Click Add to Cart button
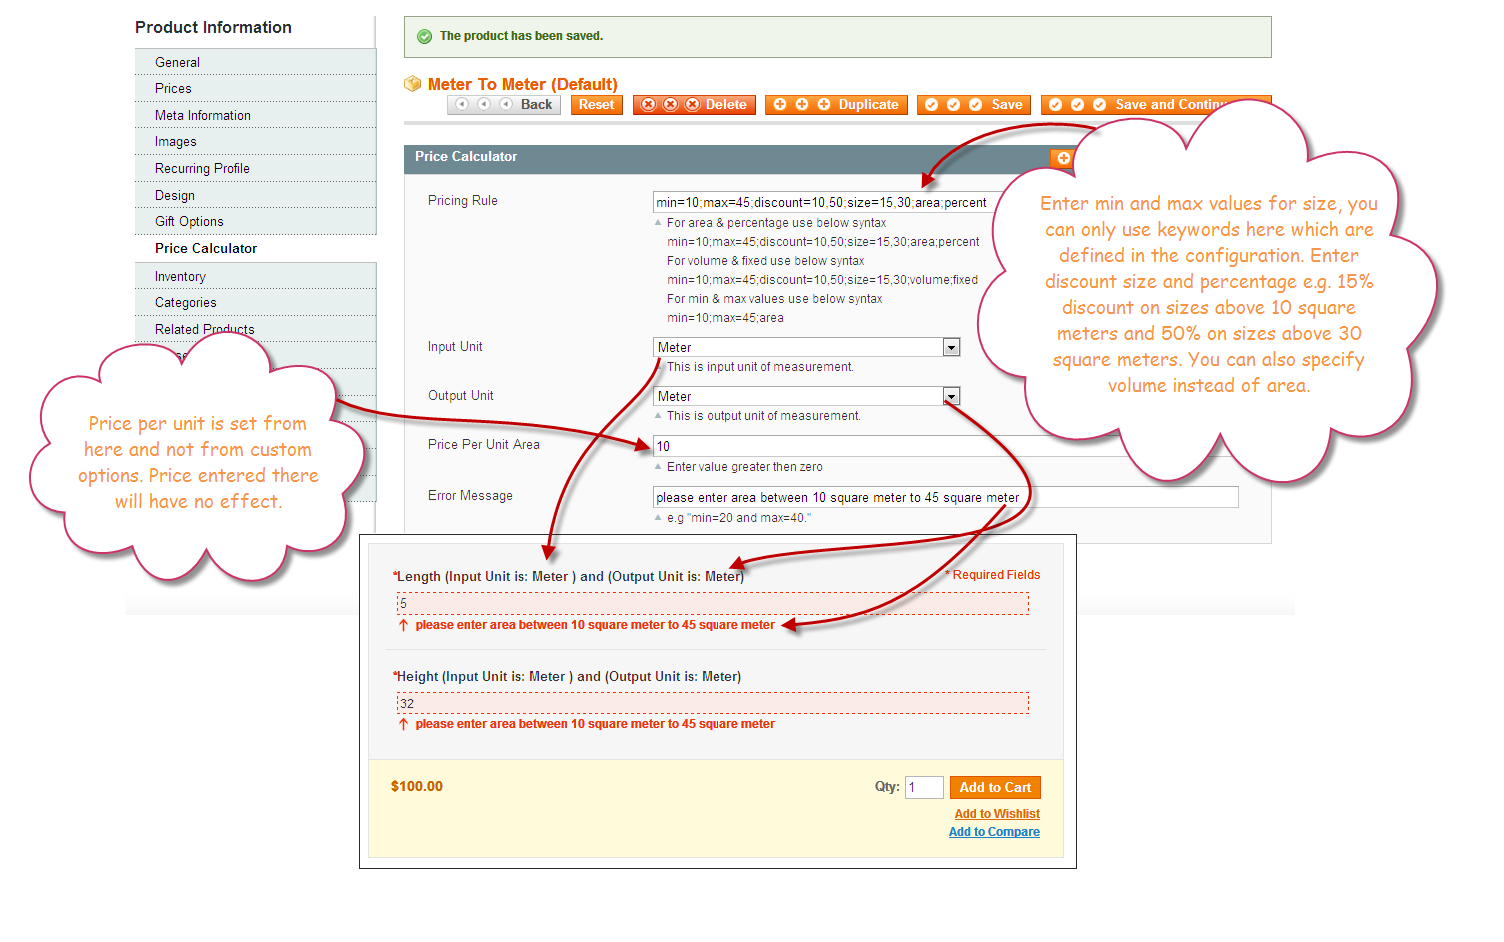 994,788
